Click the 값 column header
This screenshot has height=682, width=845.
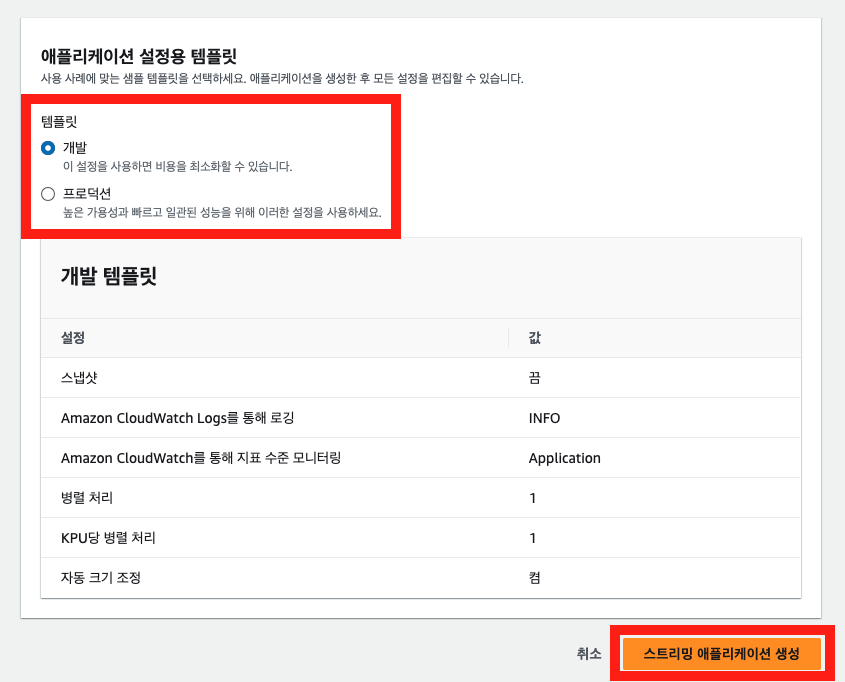coord(535,338)
